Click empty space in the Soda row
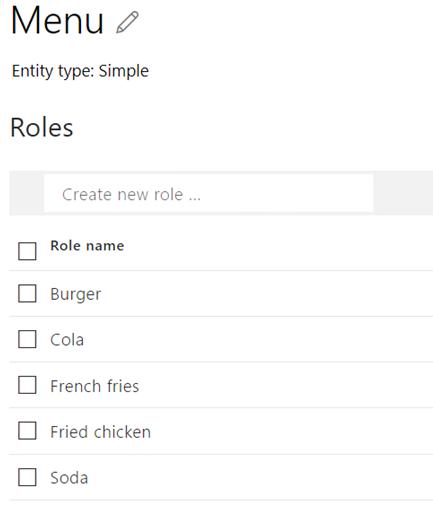Viewport: 433px width, 513px height. pos(260,477)
